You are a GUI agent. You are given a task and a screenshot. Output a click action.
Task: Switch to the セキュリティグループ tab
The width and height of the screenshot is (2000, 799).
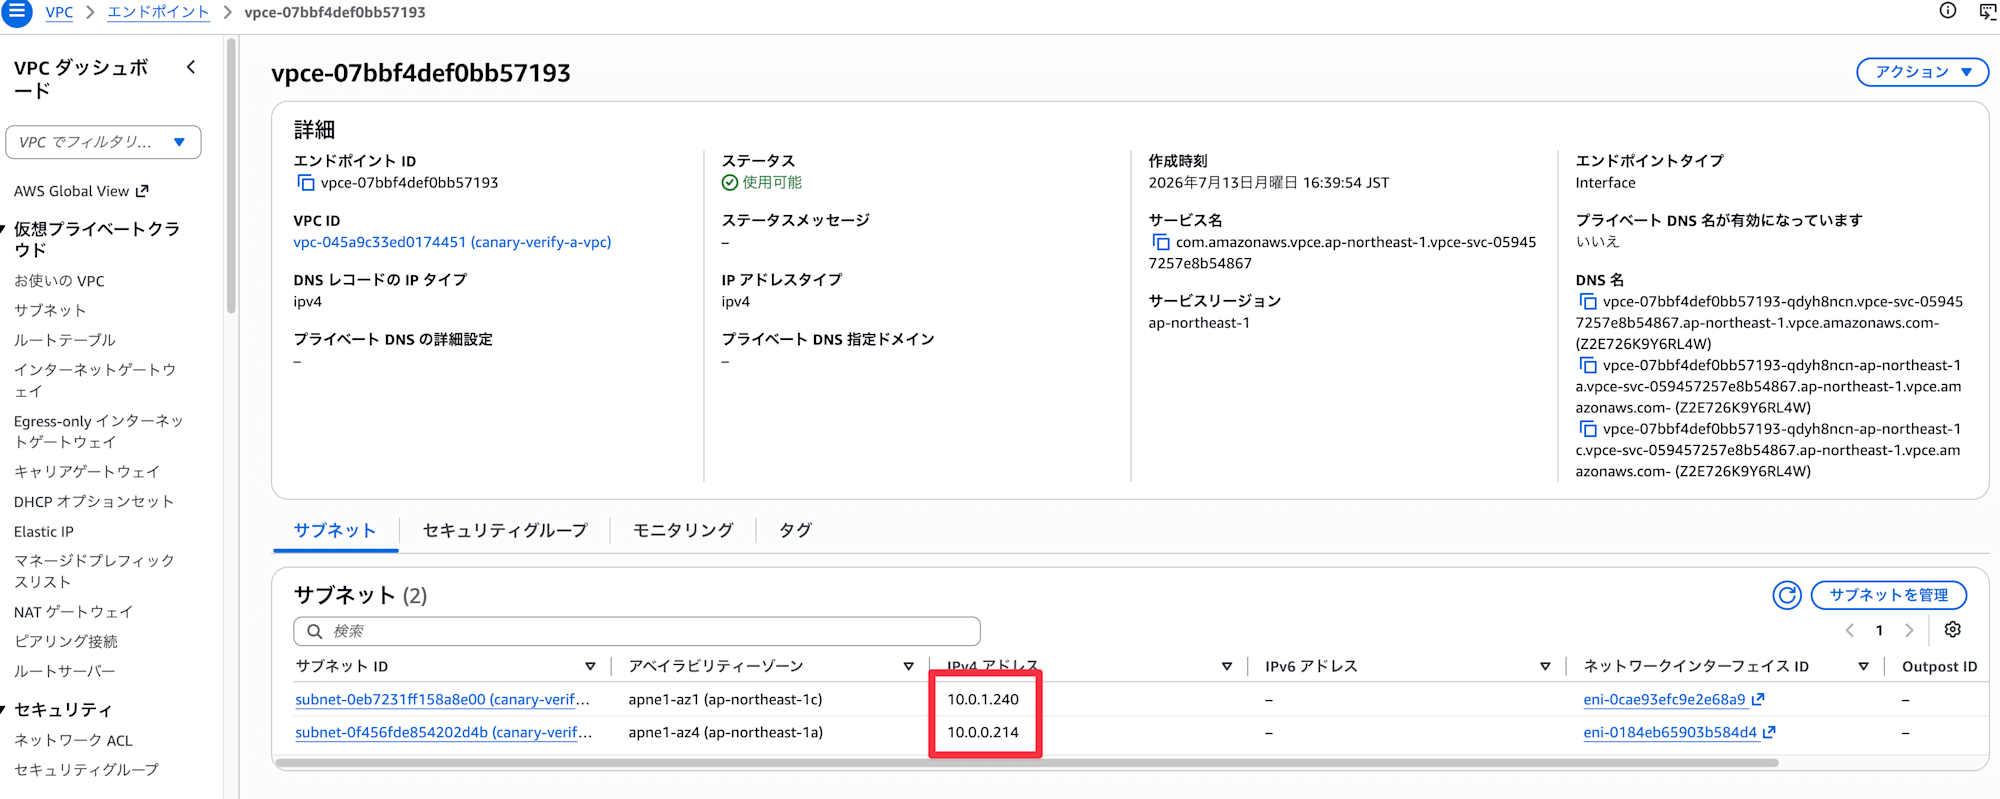click(505, 530)
